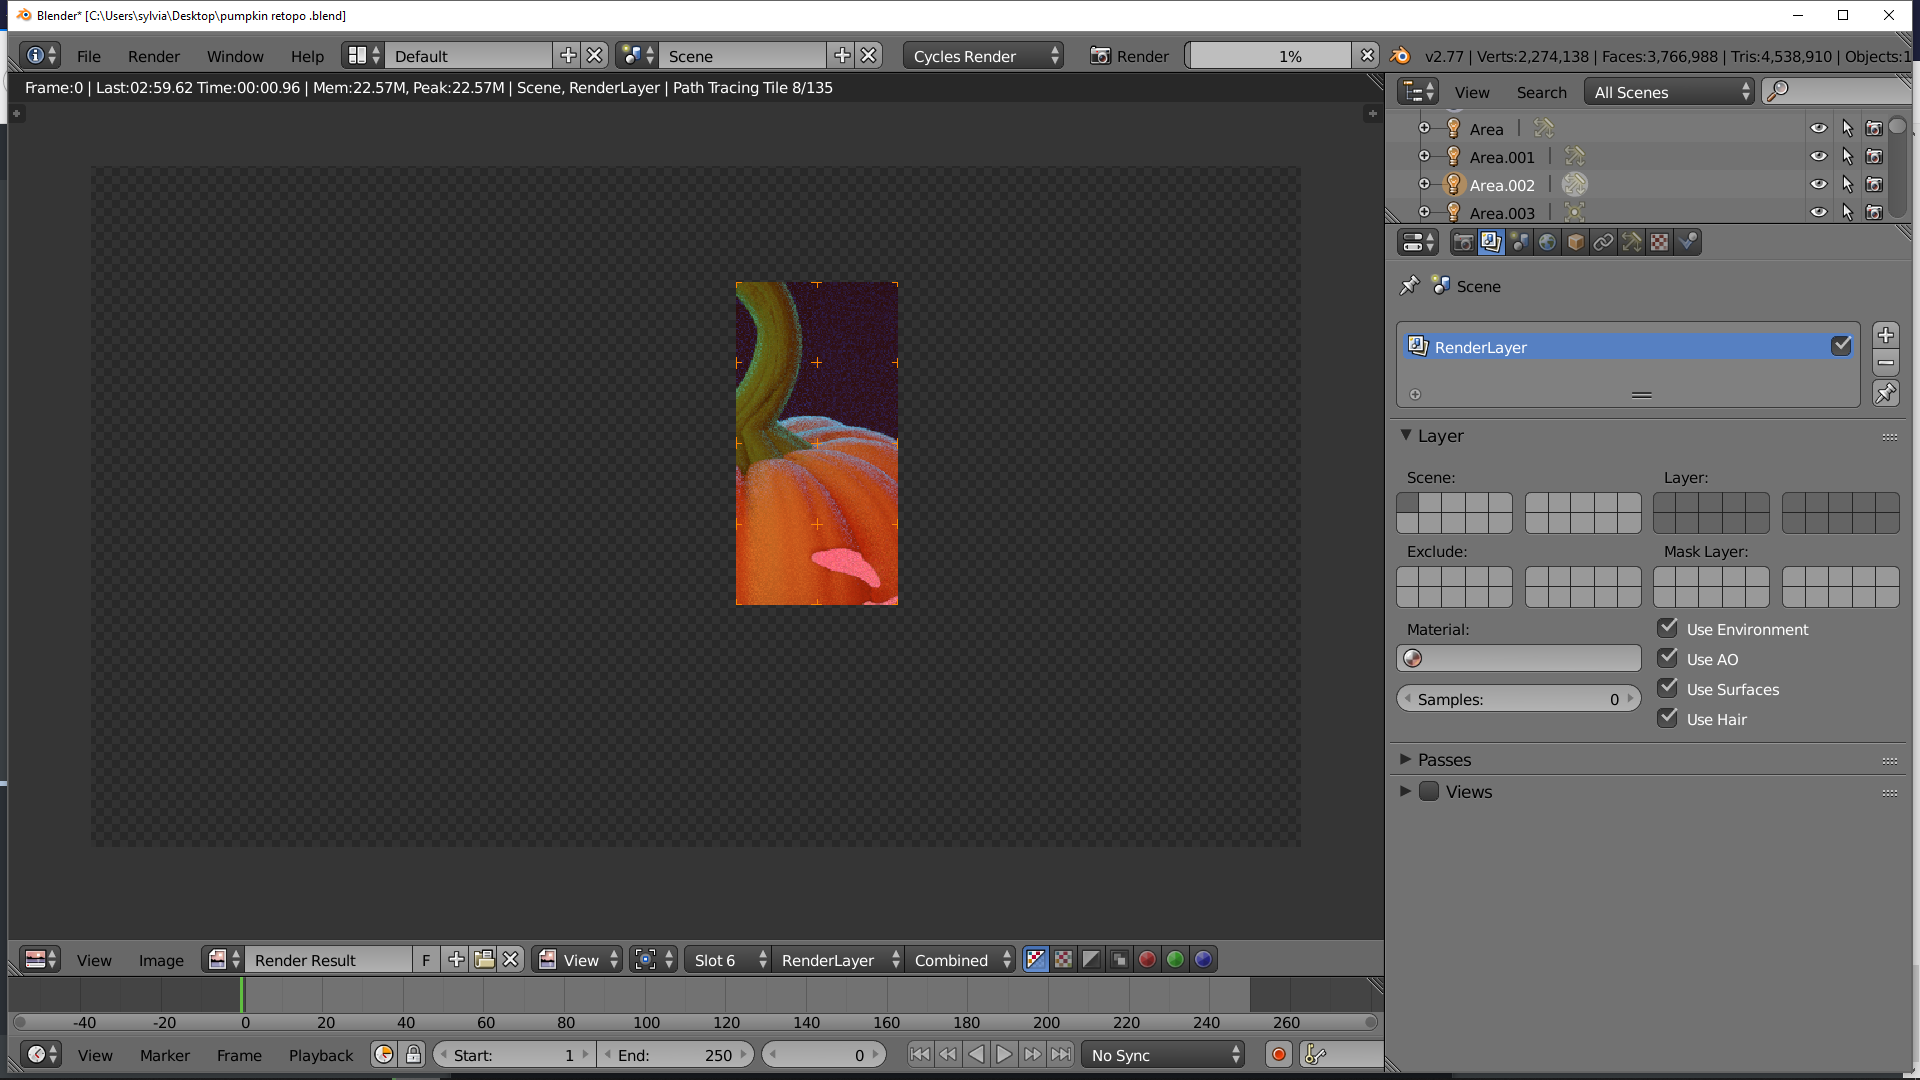The height and width of the screenshot is (1080, 1920).
Task: Open the World properties globe tab
Action: point(1547,243)
